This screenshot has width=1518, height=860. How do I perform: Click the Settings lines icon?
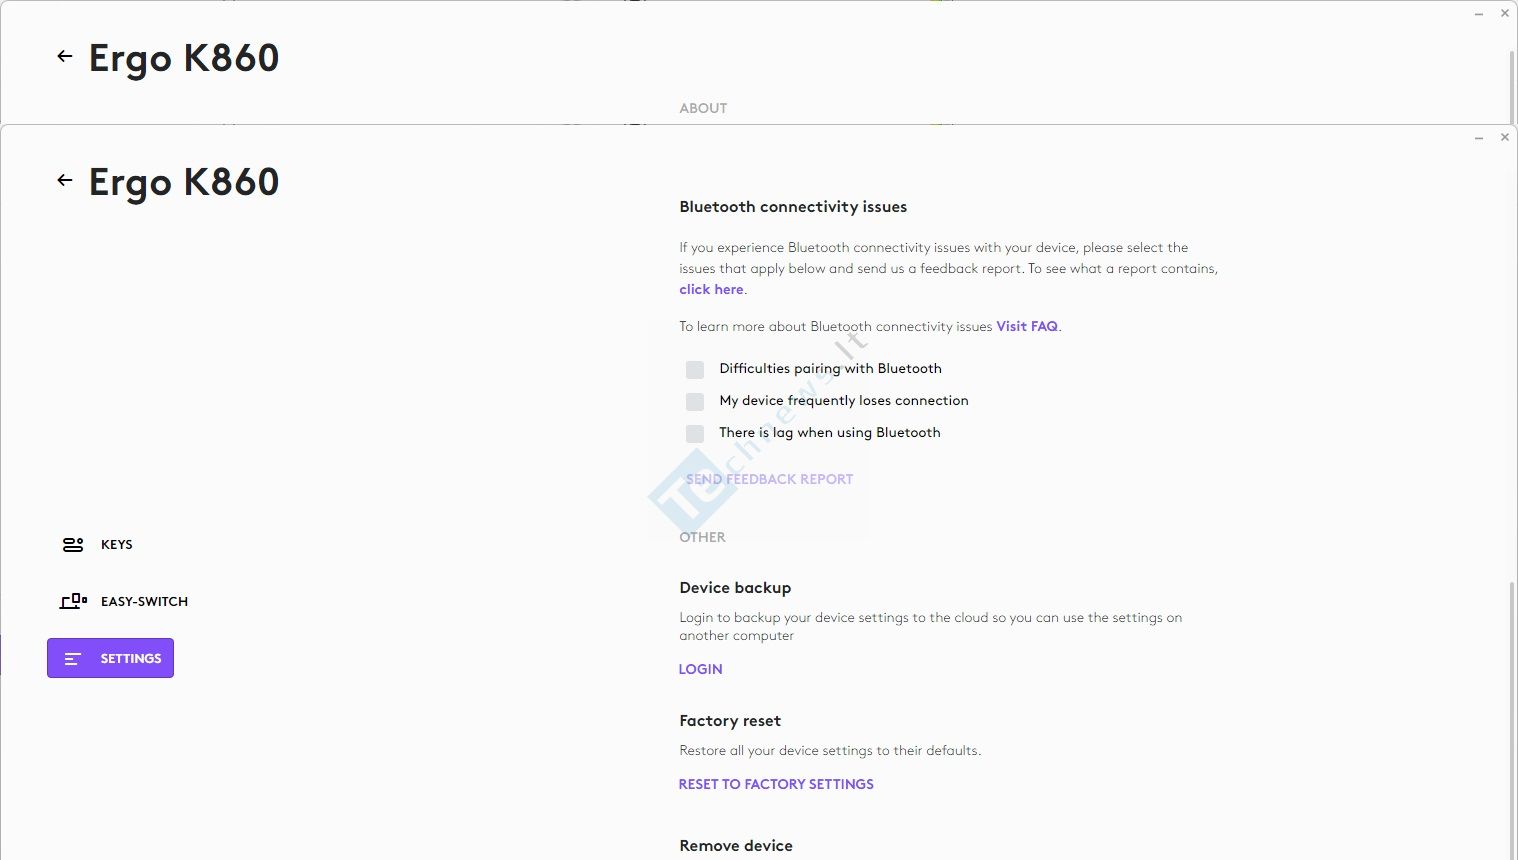[x=73, y=659]
